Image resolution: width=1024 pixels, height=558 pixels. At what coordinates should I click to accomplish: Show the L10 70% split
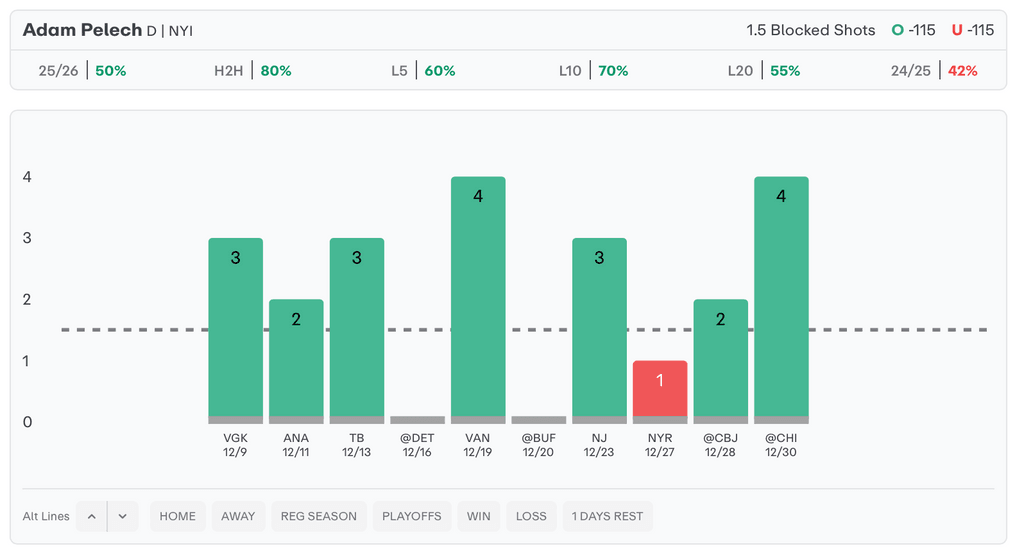(593, 71)
